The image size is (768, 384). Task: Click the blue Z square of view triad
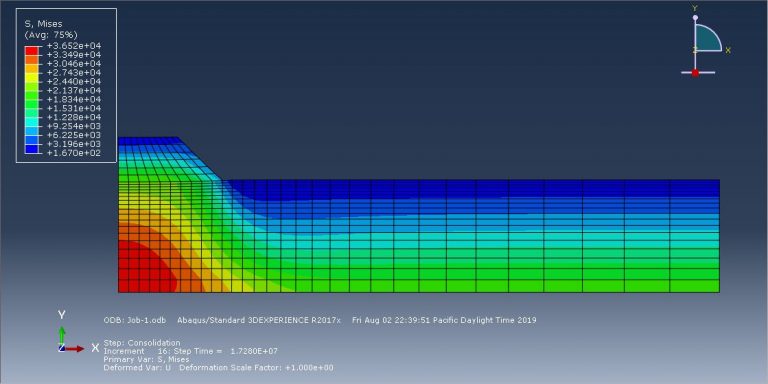[x=62, y=348]
